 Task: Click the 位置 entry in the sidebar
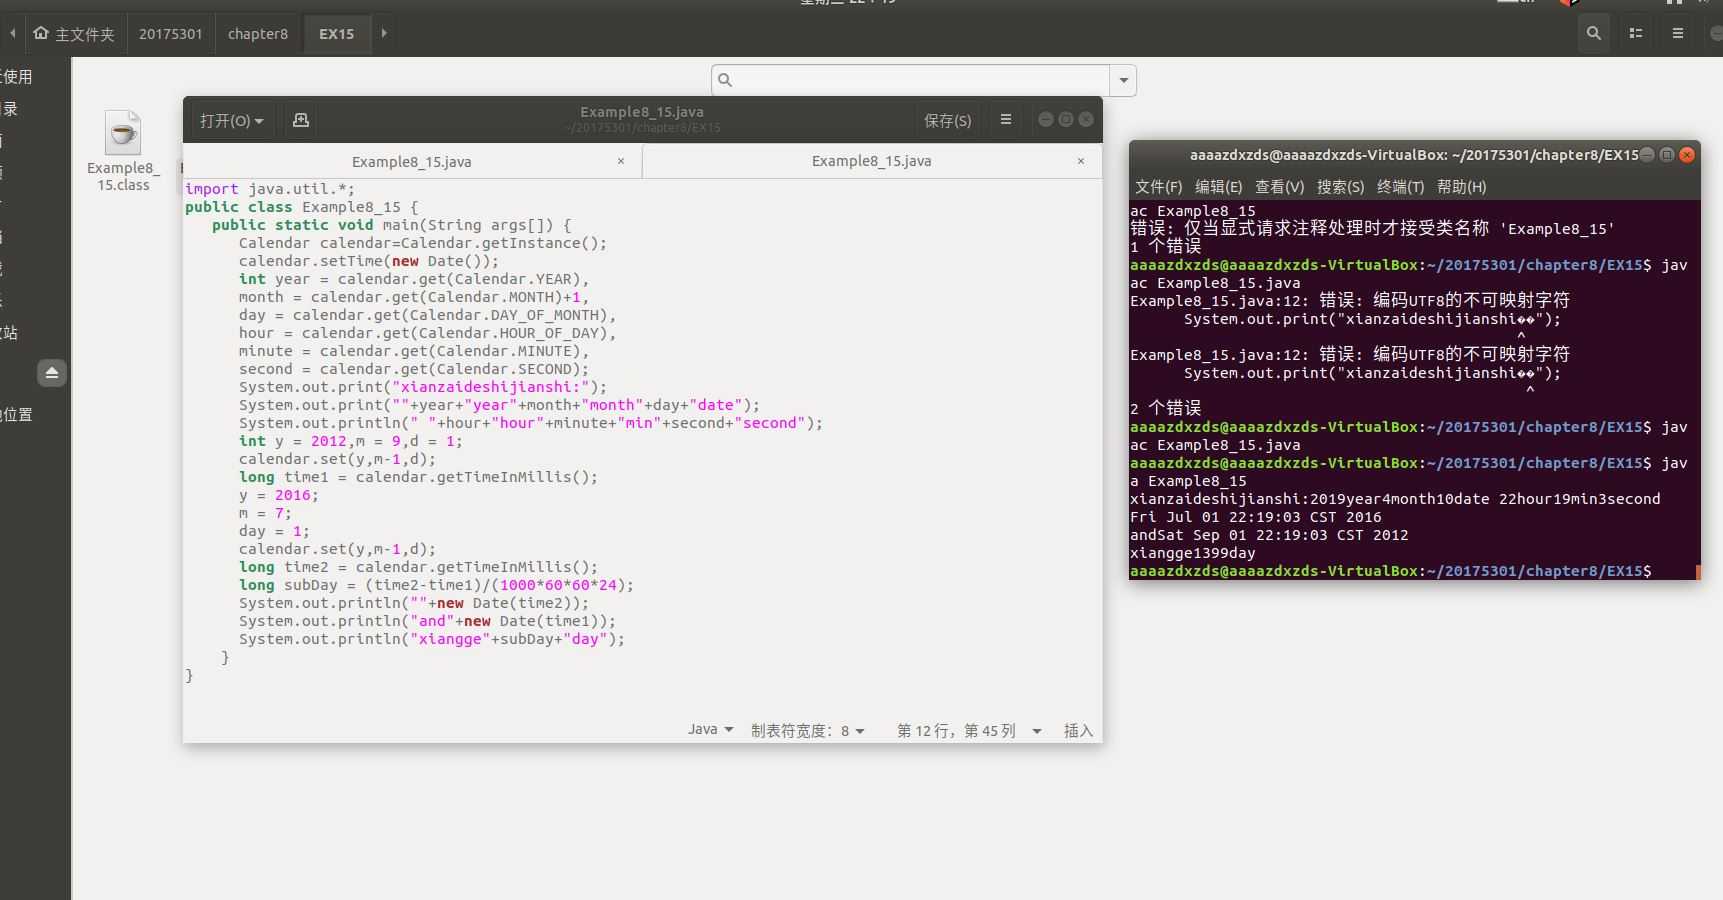16,414
